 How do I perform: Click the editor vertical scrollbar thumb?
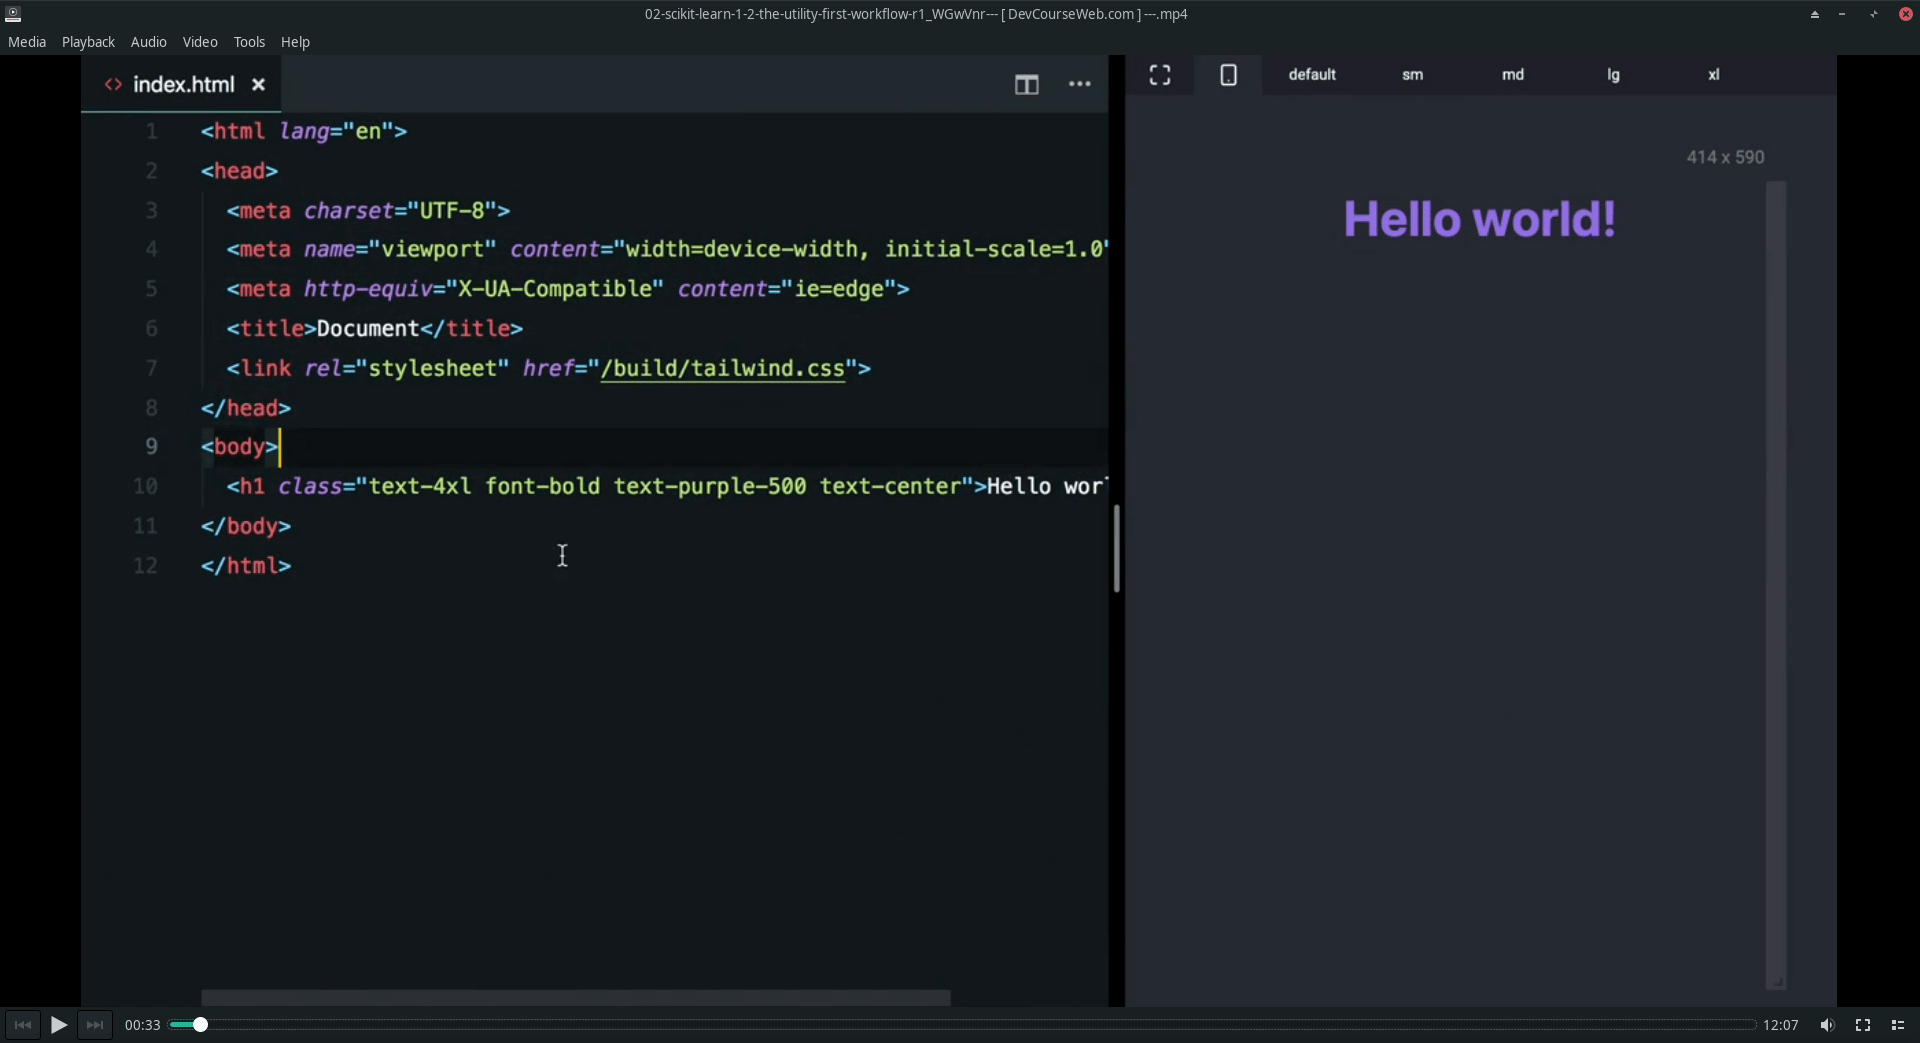pyautogui.click(x=1116, y=549)
